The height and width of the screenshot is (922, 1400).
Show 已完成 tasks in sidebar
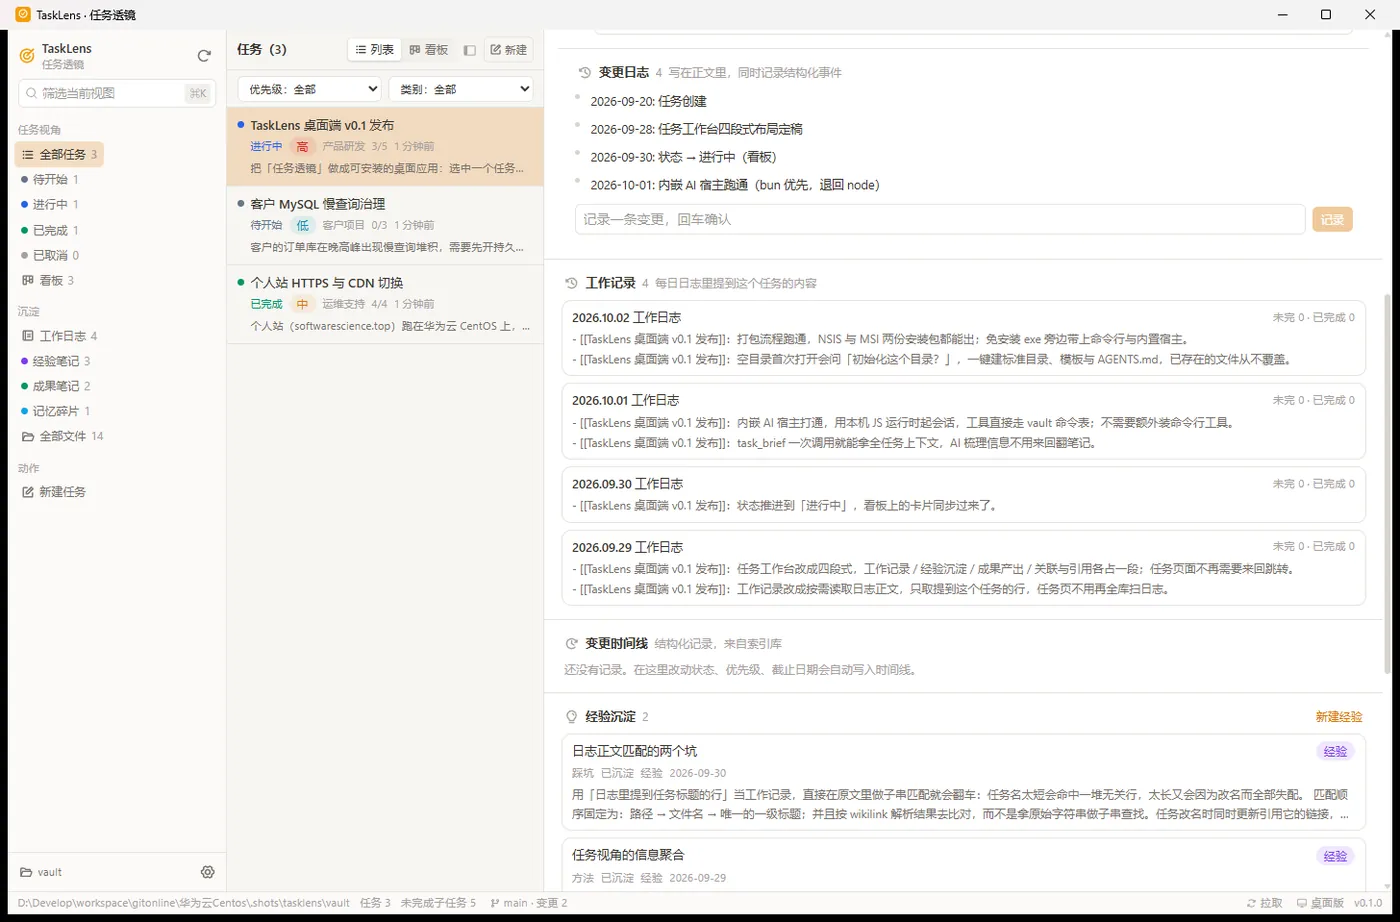coord(50,230)
